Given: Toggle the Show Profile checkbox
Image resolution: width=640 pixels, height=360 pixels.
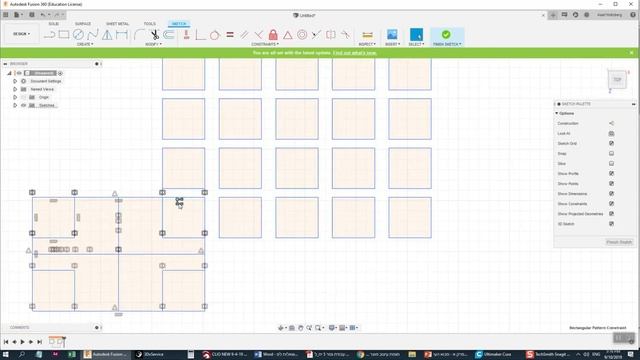Looking at the screenshot, I should pos(611,173).
